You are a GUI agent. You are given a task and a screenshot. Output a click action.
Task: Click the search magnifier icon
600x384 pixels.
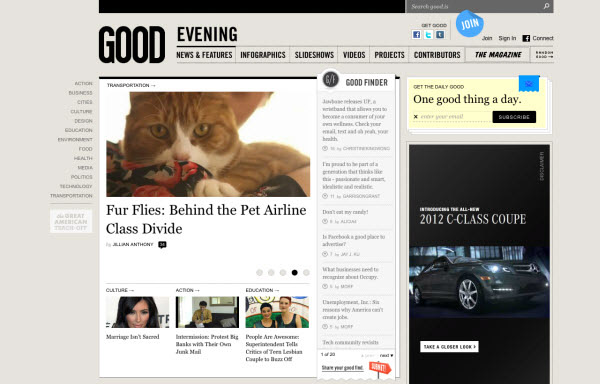(546, 6)
